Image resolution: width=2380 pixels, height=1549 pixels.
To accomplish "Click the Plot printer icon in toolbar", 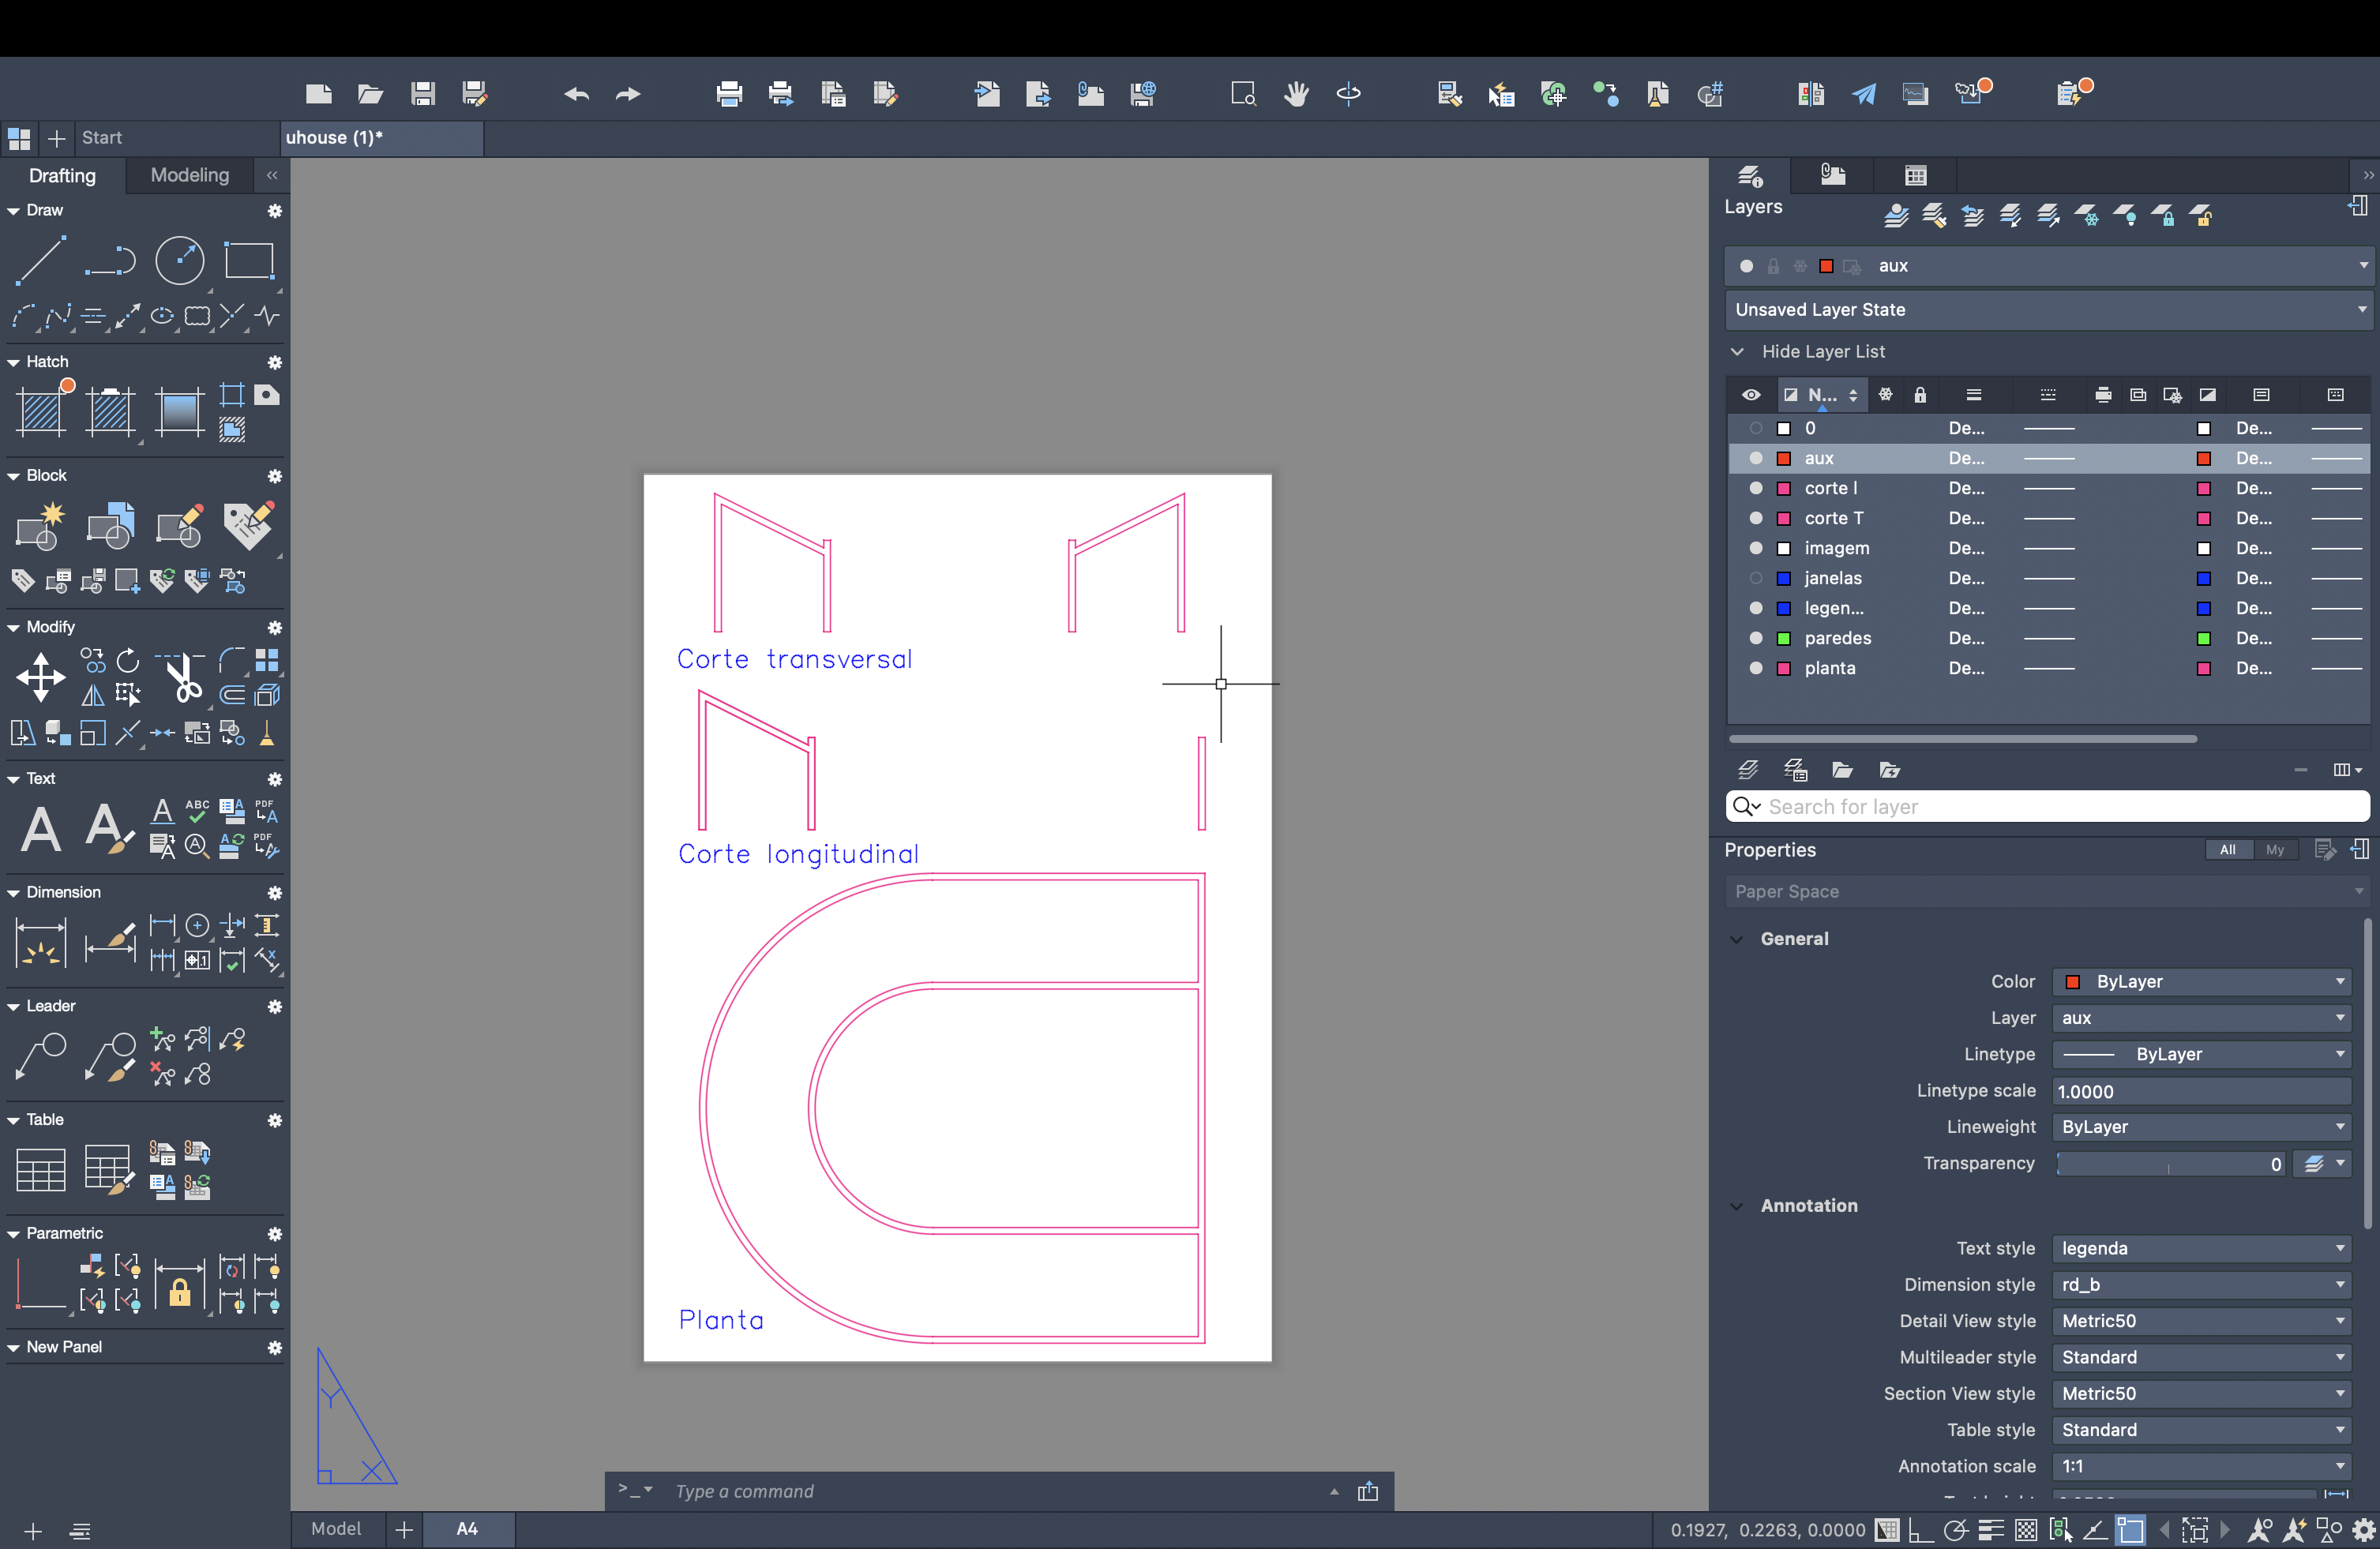I will [x=729, y=95].
